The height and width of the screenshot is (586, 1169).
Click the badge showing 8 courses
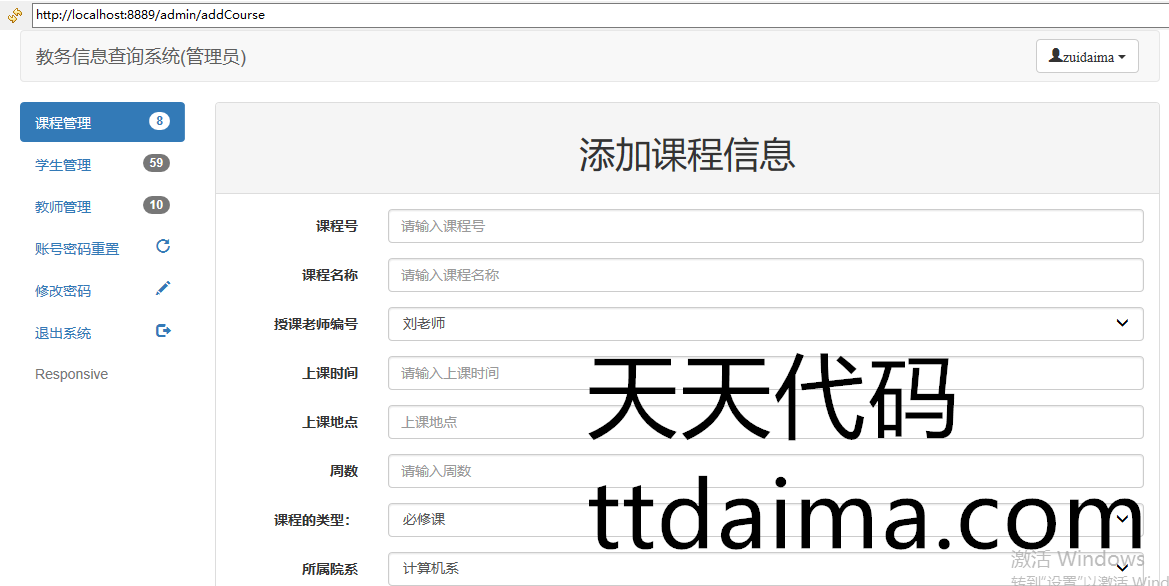tap(159, 121)
